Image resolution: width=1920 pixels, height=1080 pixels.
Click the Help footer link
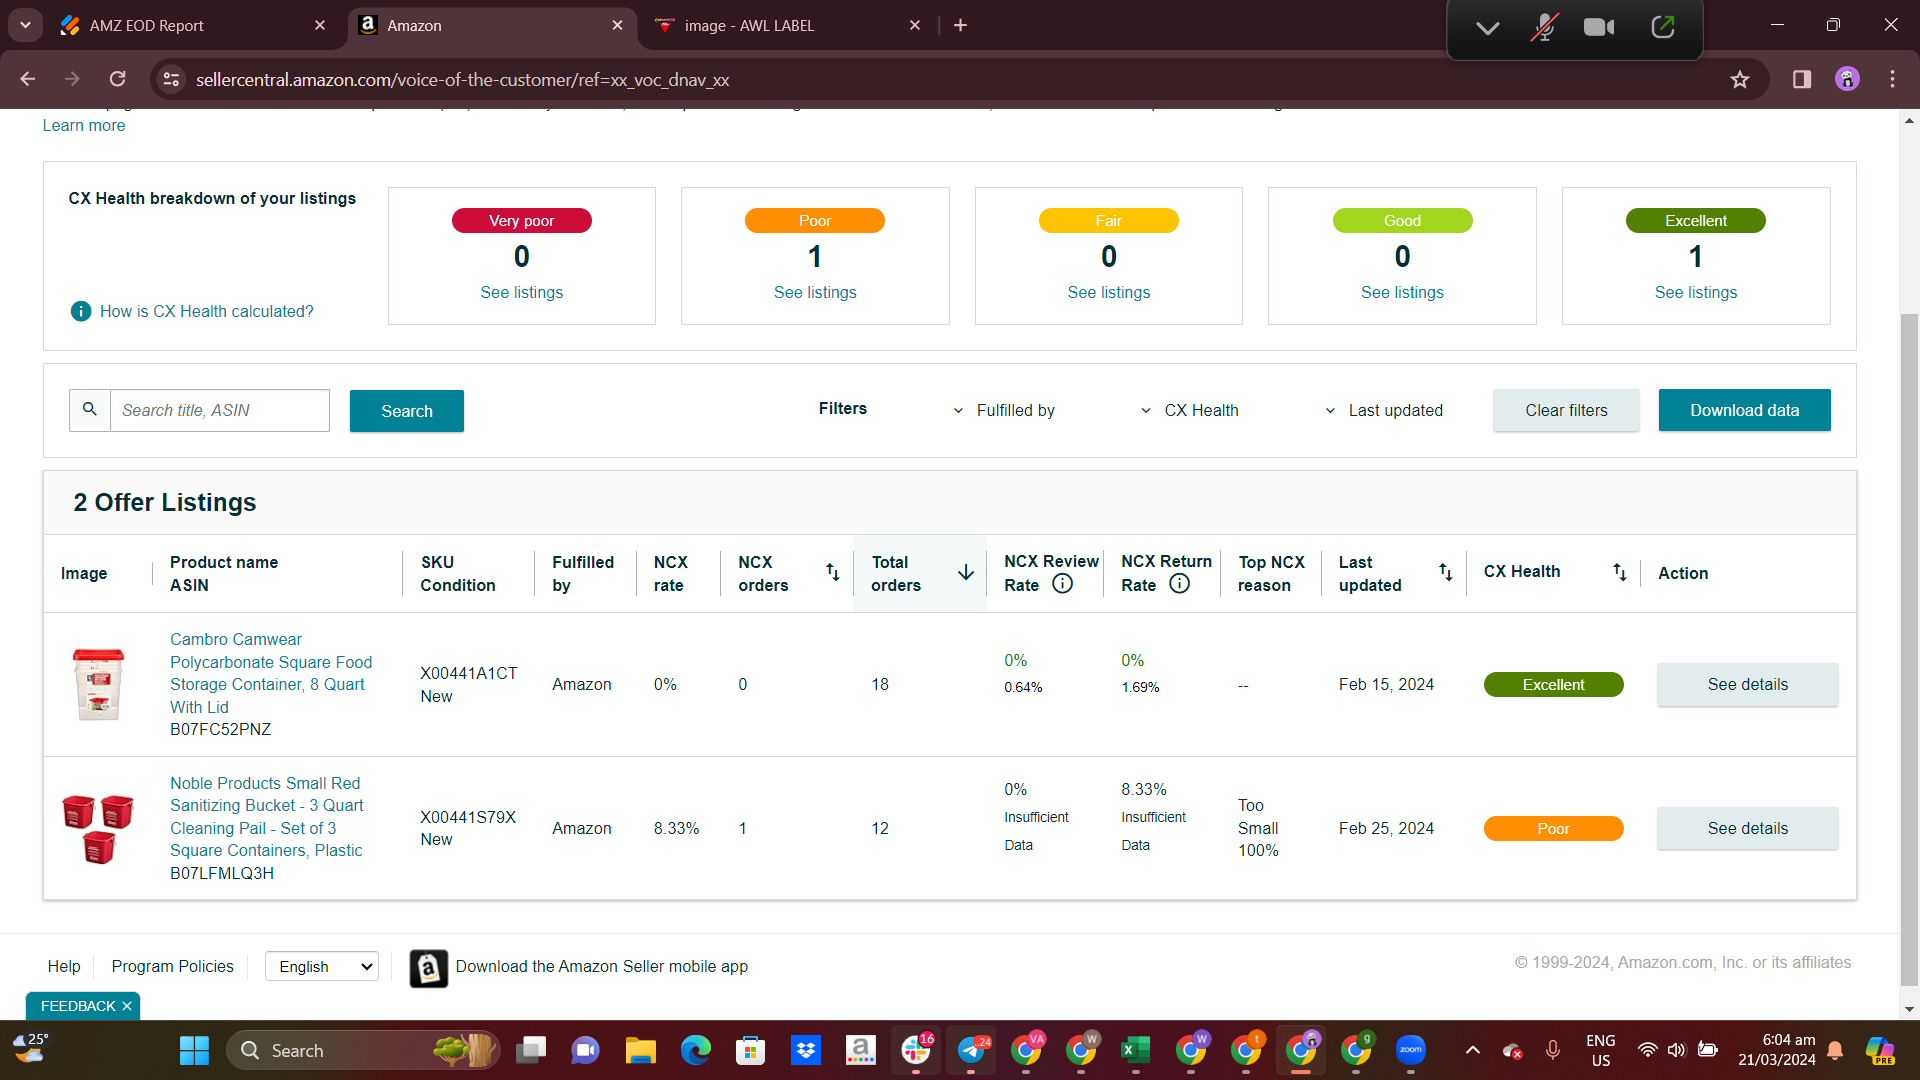pyautogui.click(x=64, y=966)
